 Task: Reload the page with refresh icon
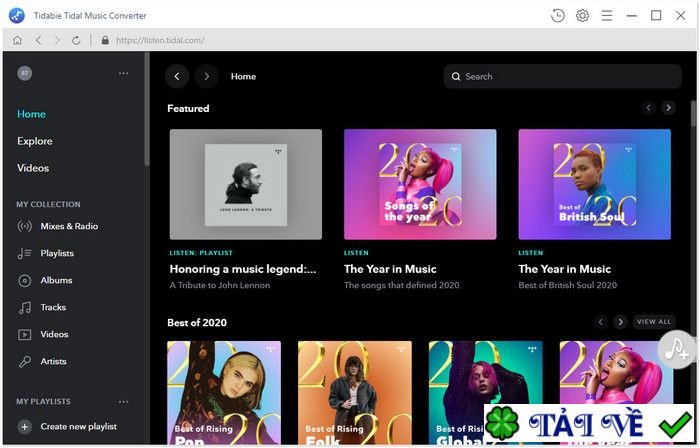(x=76, y=40)
